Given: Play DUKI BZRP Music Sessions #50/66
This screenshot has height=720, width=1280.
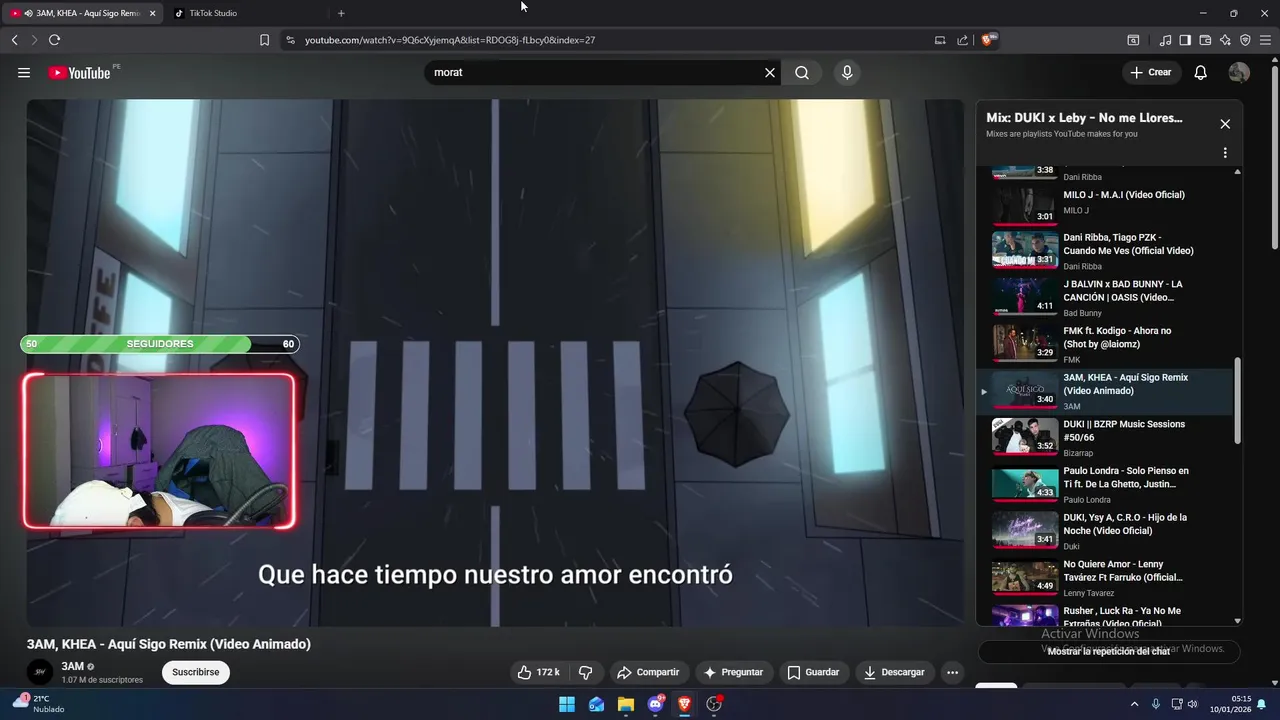Looking at the screenshot, I should coord(1104,437).
